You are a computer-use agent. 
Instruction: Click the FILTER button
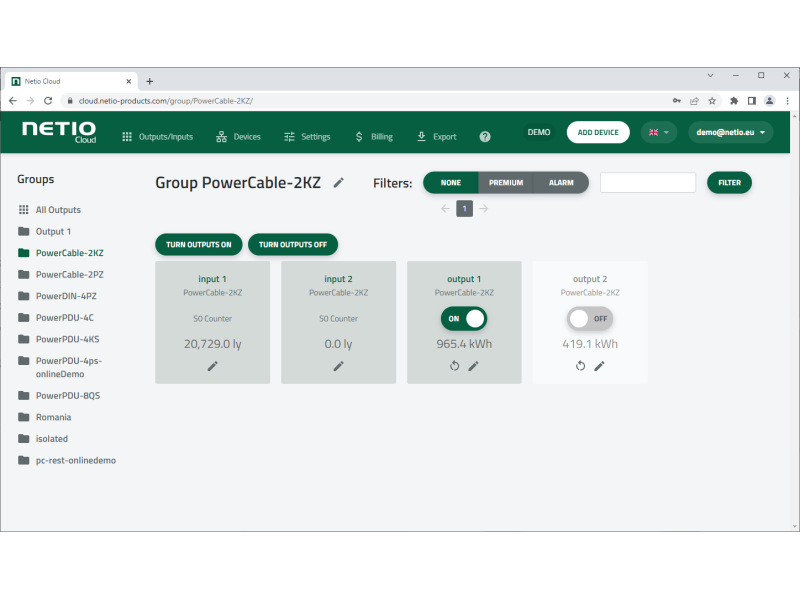tap(729, 183)
